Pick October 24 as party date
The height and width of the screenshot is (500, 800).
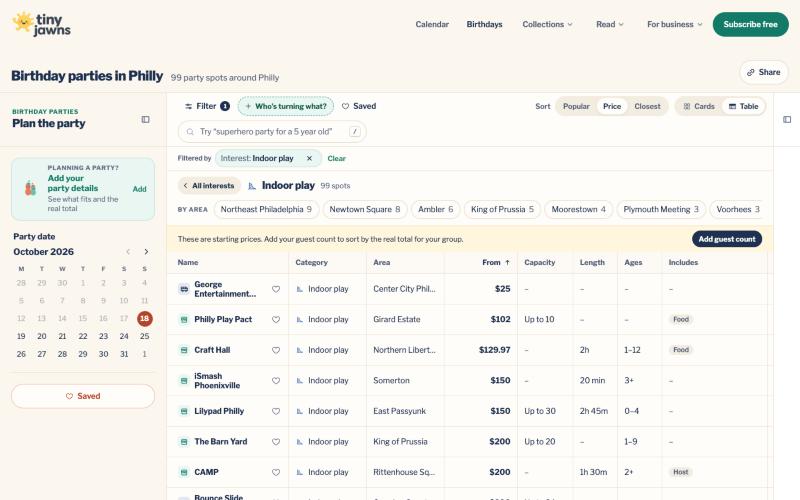click(x=123, y=336)
